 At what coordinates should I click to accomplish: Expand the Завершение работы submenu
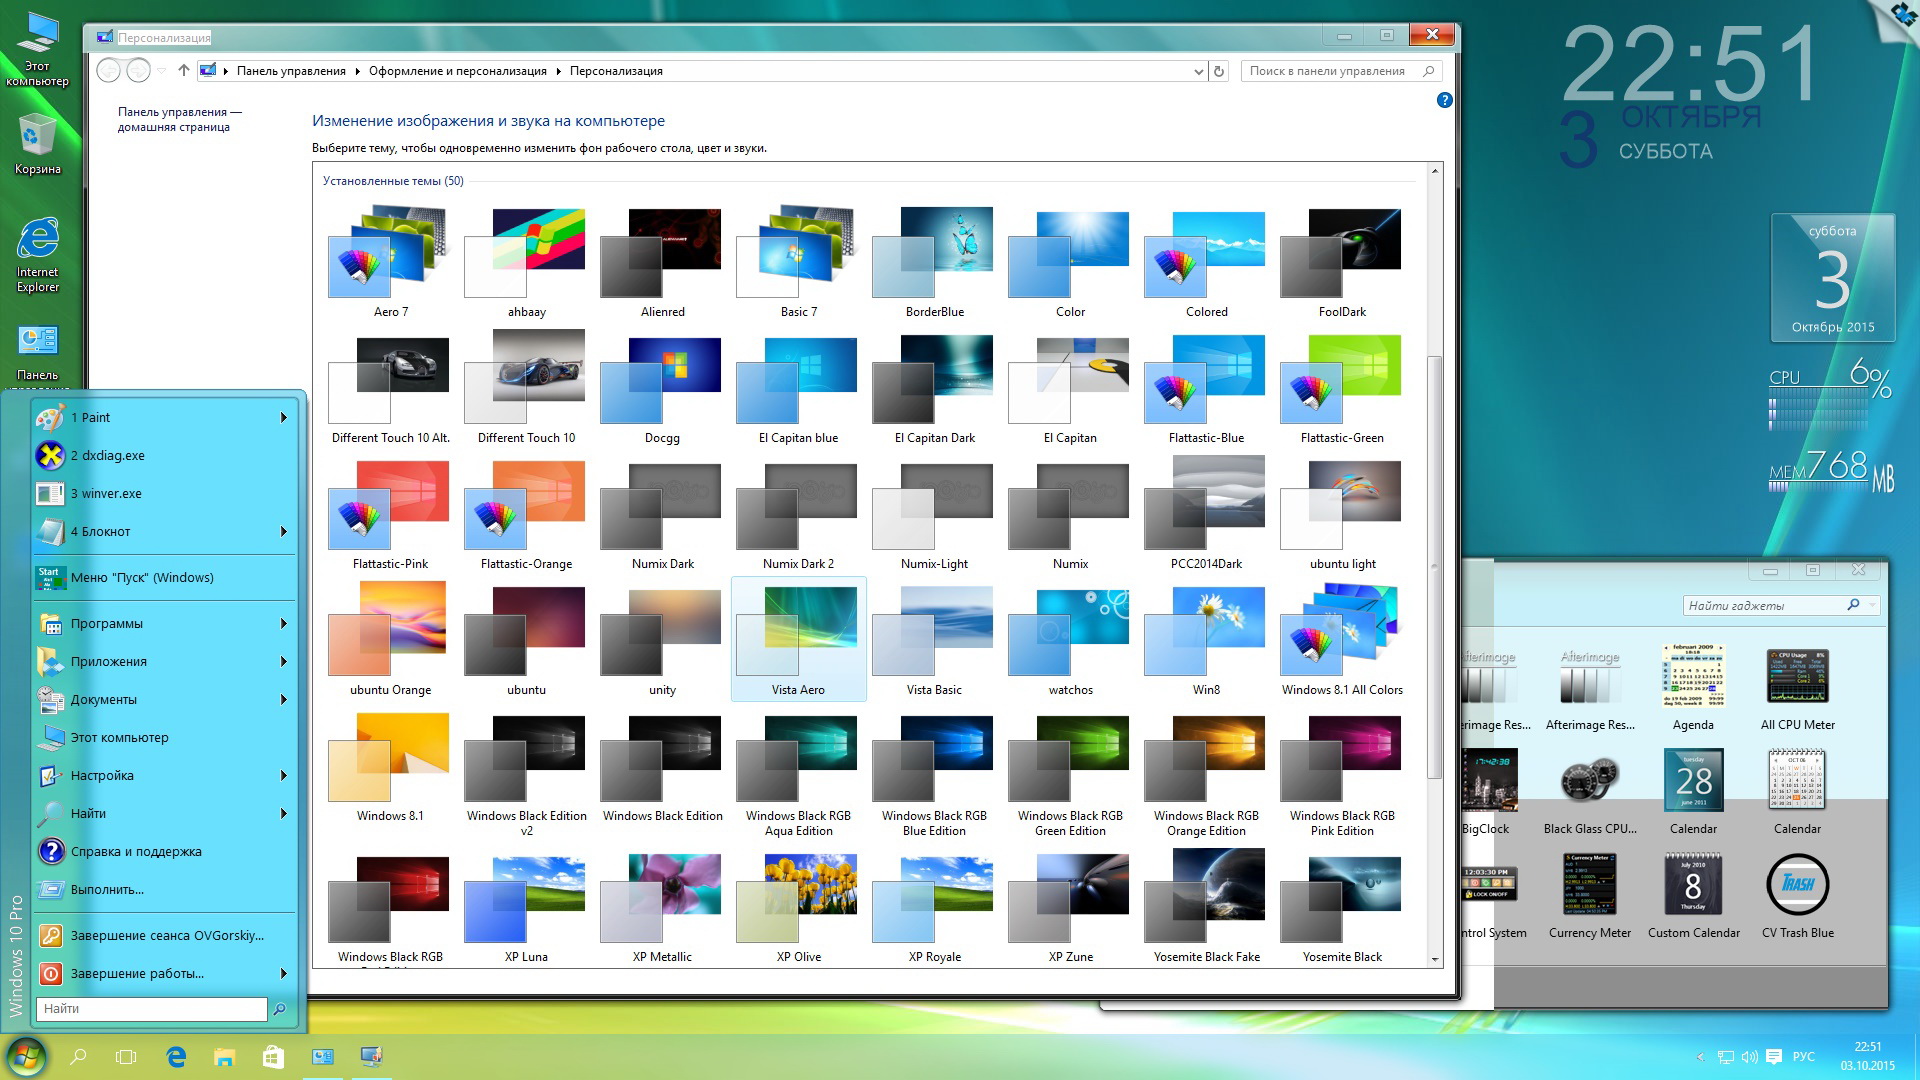[283, 973]
